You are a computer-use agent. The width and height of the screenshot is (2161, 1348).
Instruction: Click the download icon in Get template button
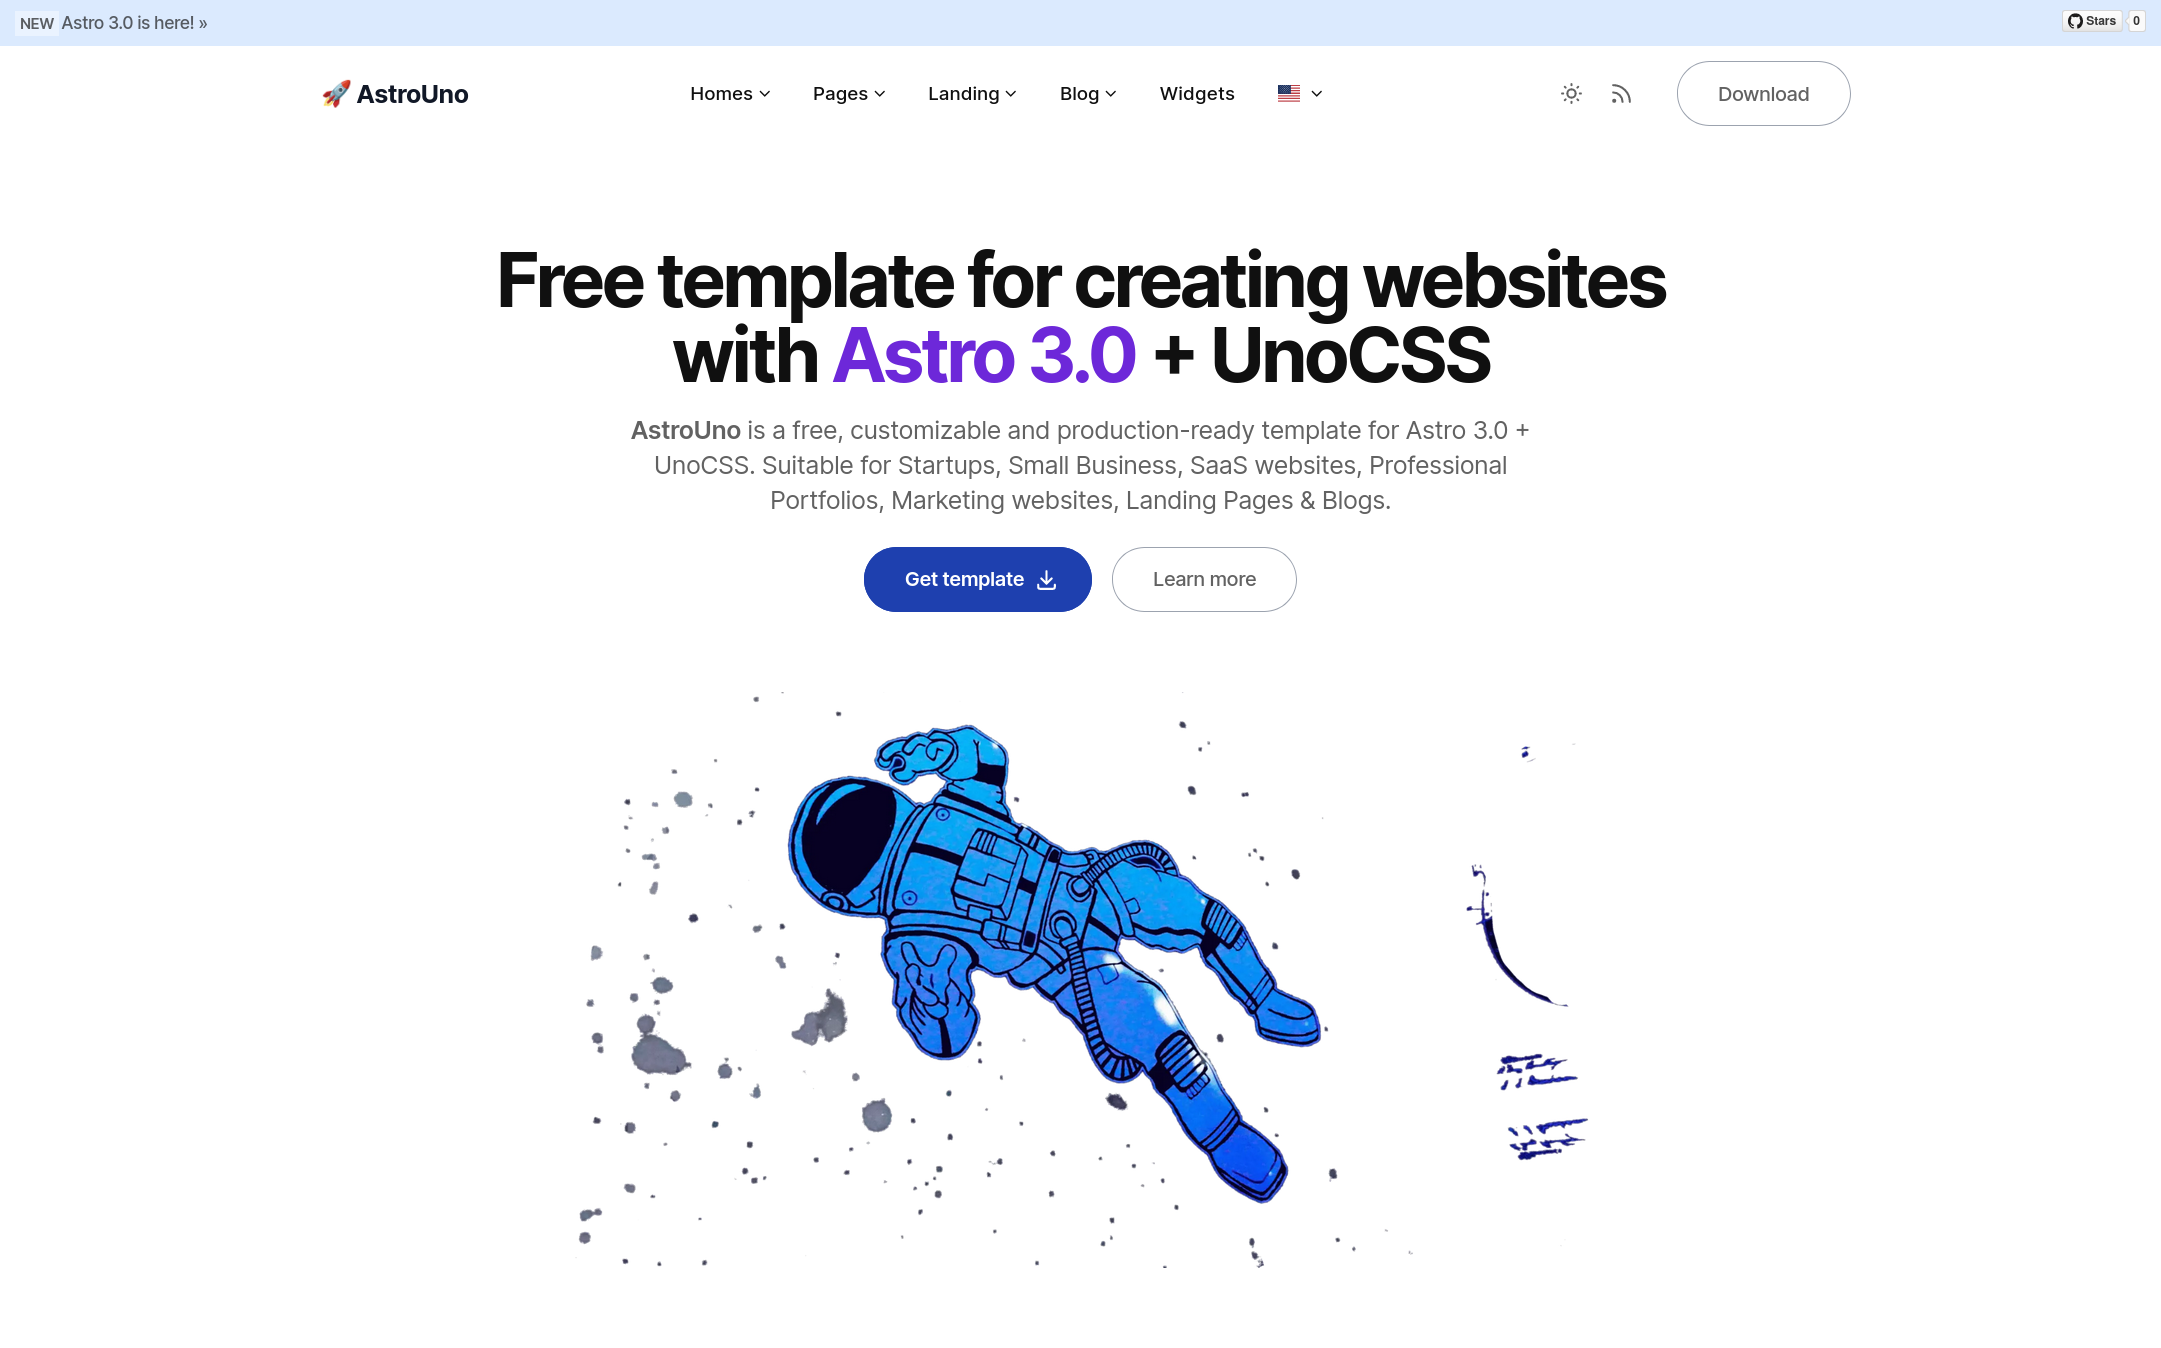pyautogui.click(x=1048, y=579)
